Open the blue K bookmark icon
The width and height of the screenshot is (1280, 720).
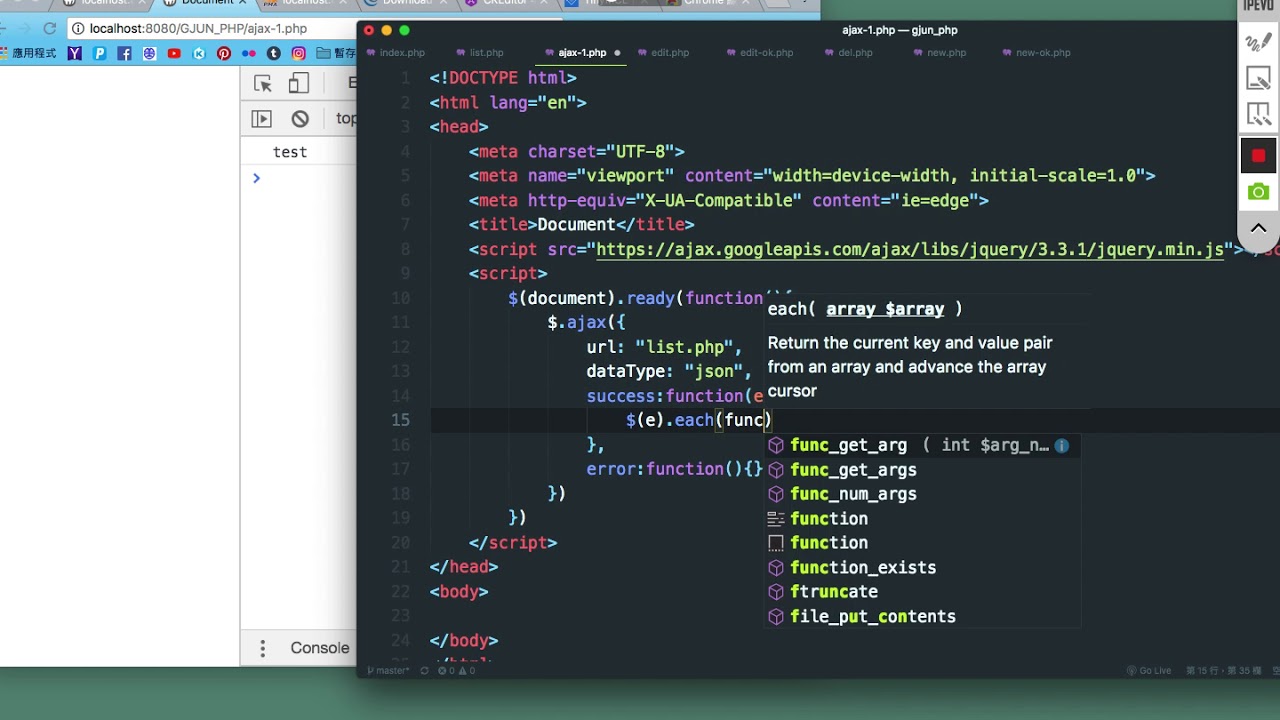click(x=199, y=54)
